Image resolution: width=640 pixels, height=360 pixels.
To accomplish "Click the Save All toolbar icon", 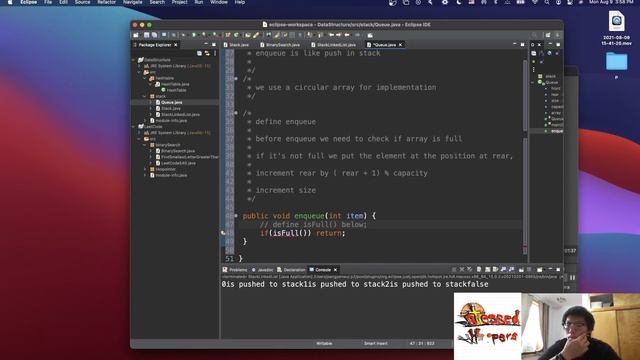I will [154, 35].
